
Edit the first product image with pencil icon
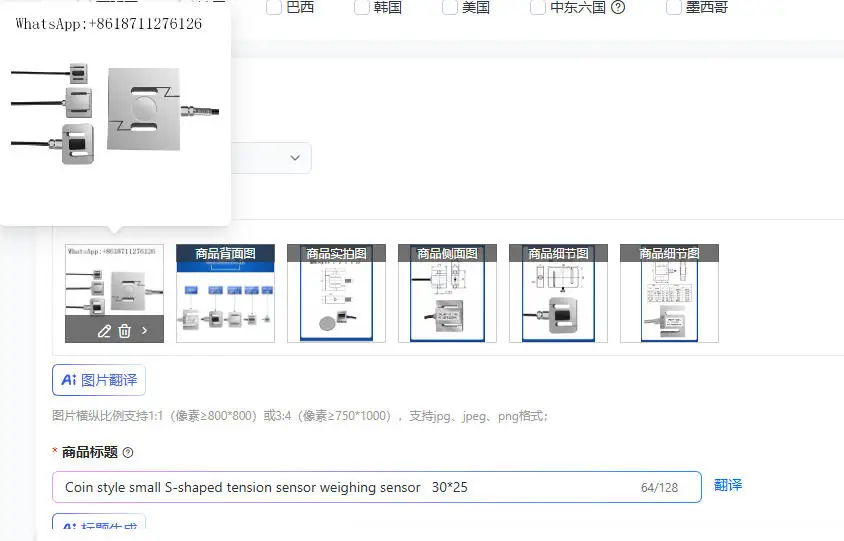(x=104, y=331)
